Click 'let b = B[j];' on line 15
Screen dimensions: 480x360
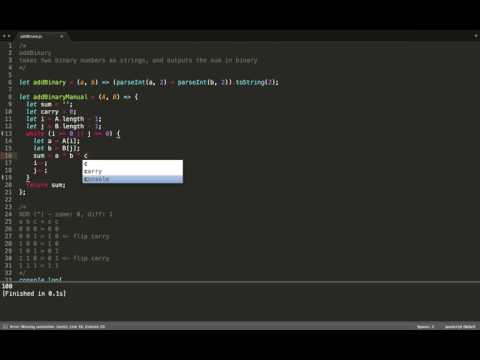[56, 148]
